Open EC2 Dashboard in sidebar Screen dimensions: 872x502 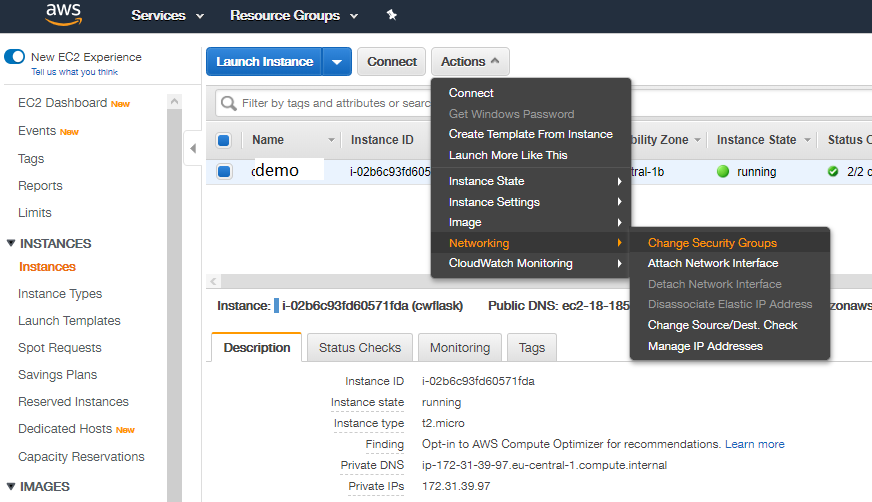(x=62, y=103)
